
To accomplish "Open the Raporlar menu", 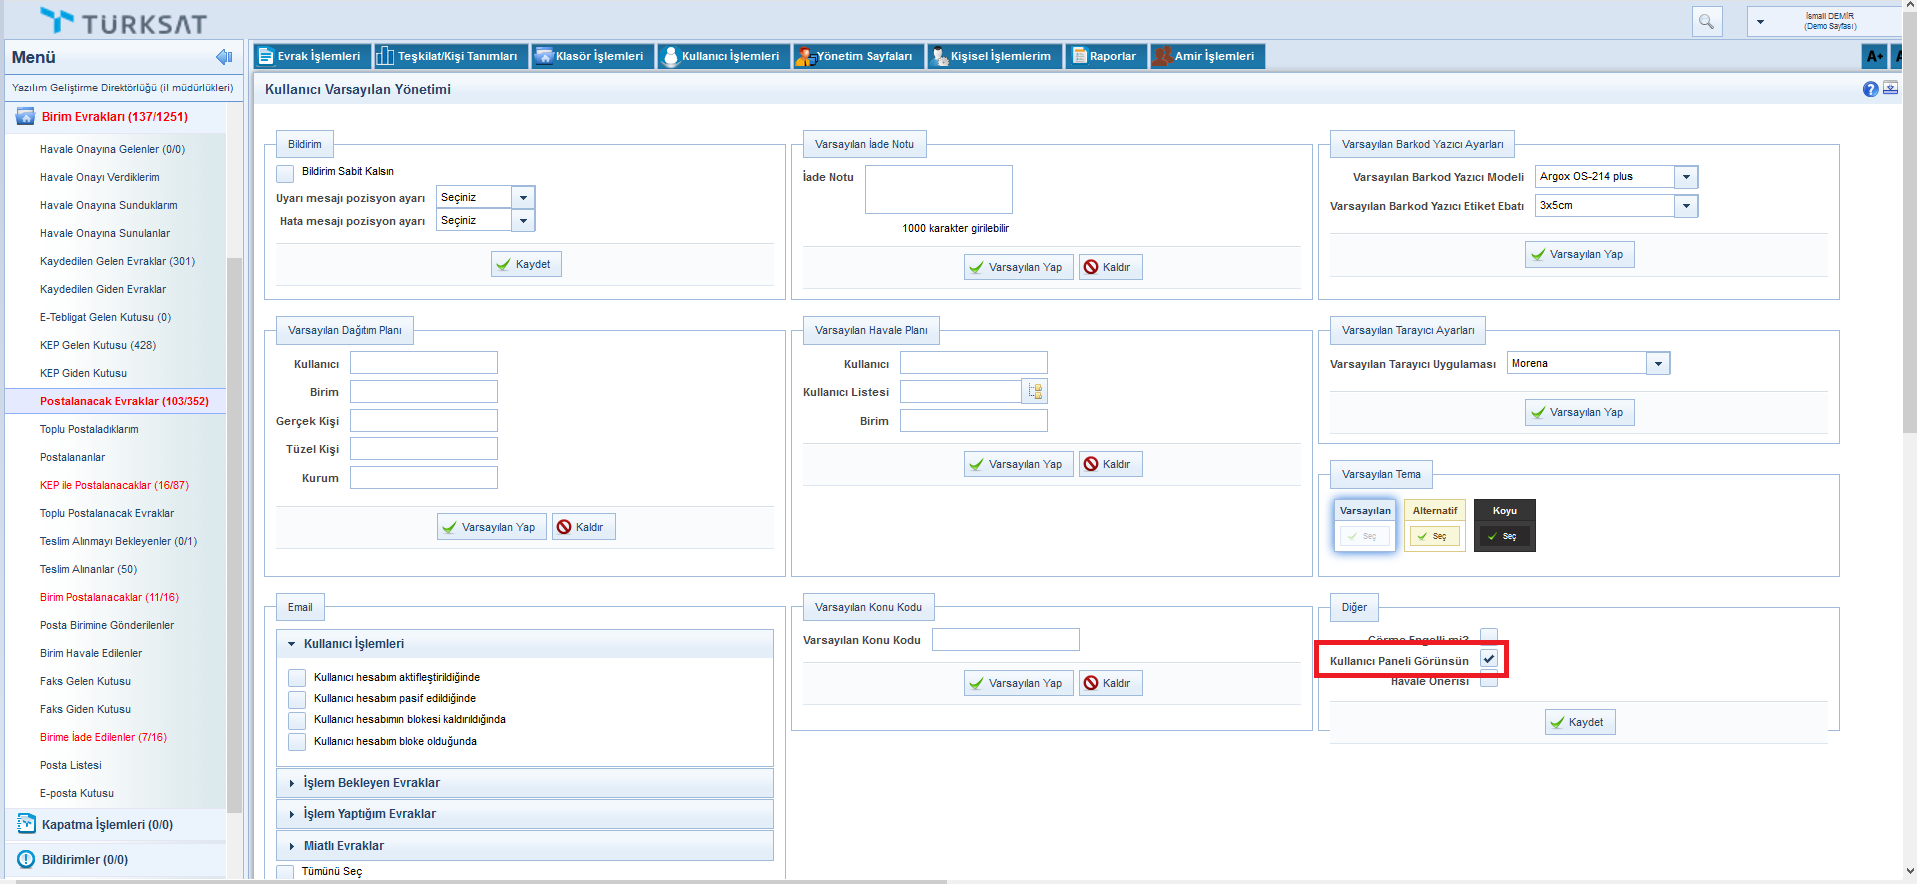I will click(x=1104, y=56).
